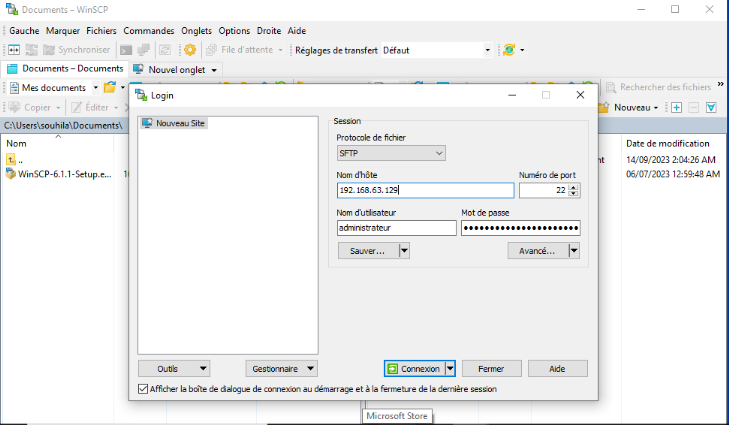The width and height of the screenshot is (729, 425).
Task: Switch to the Documents – Documents tab
Action: 65,69
